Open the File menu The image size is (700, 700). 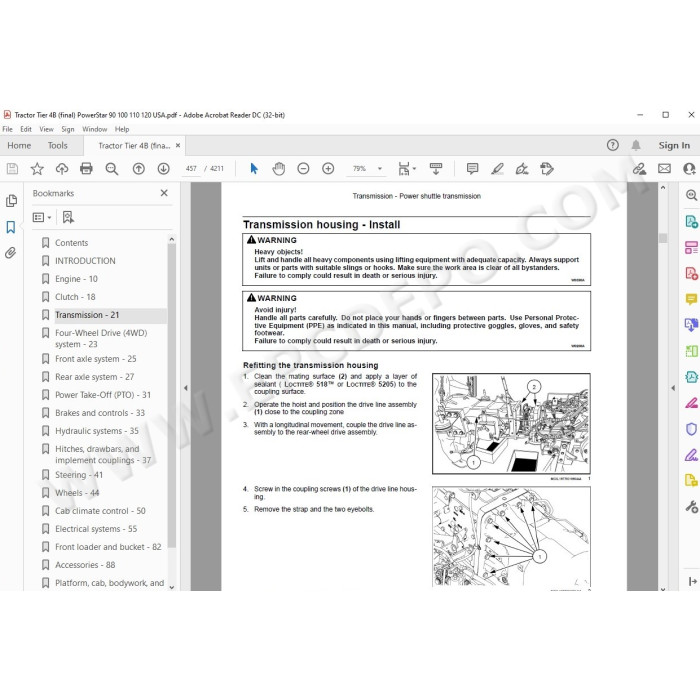click(x=8, y=129)
